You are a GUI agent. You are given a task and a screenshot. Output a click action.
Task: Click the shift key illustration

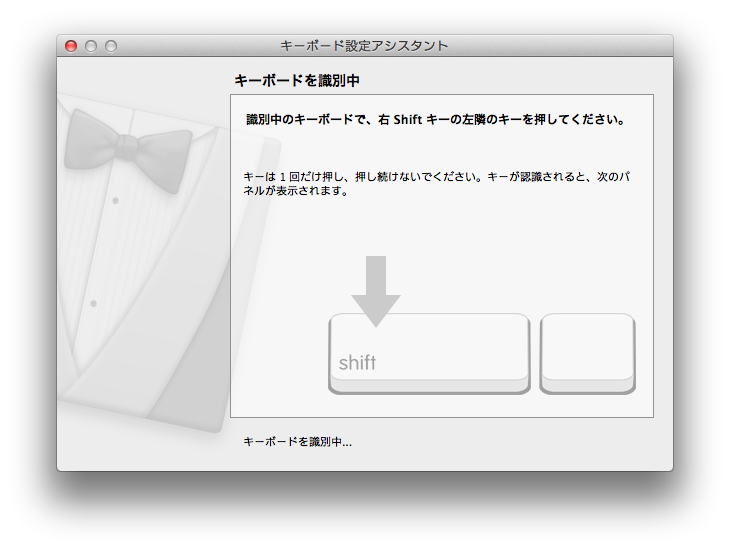click(x=429, y=353)
